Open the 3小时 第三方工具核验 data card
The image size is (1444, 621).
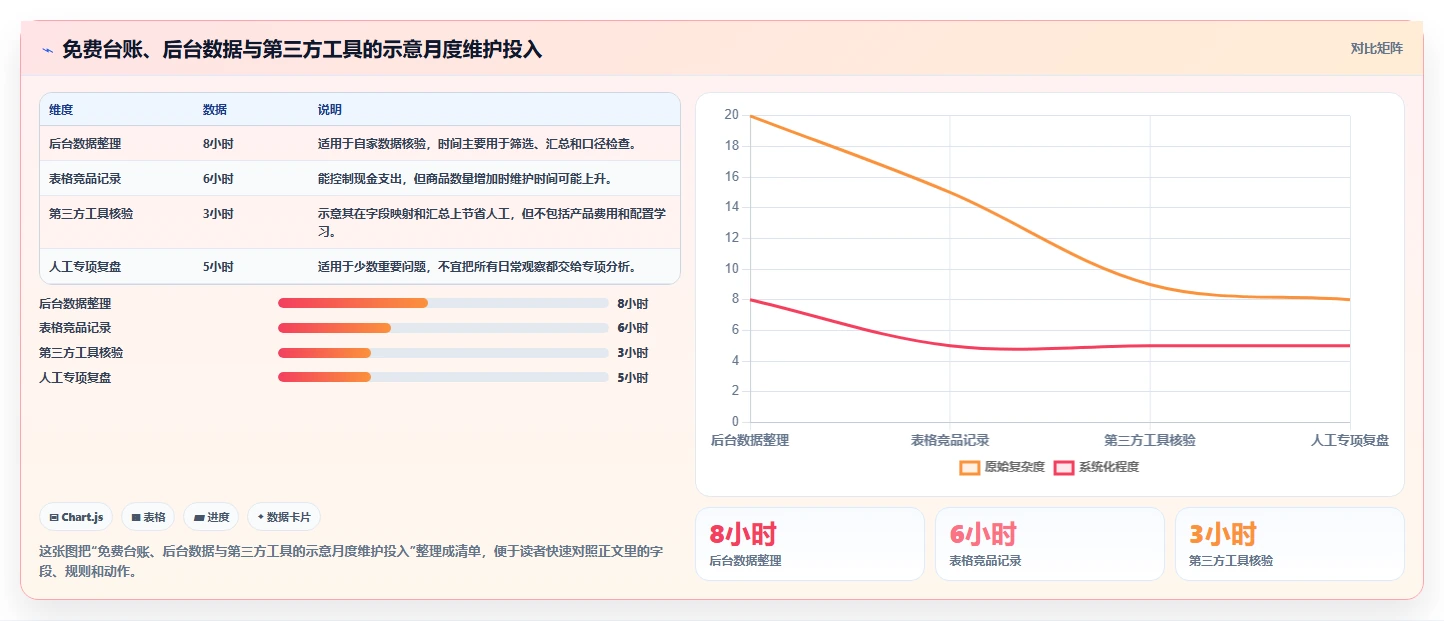1290,544
